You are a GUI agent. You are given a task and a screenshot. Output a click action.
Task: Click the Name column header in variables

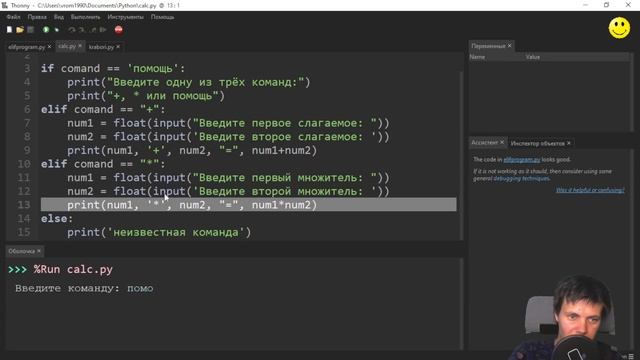[x=477, y=57]
